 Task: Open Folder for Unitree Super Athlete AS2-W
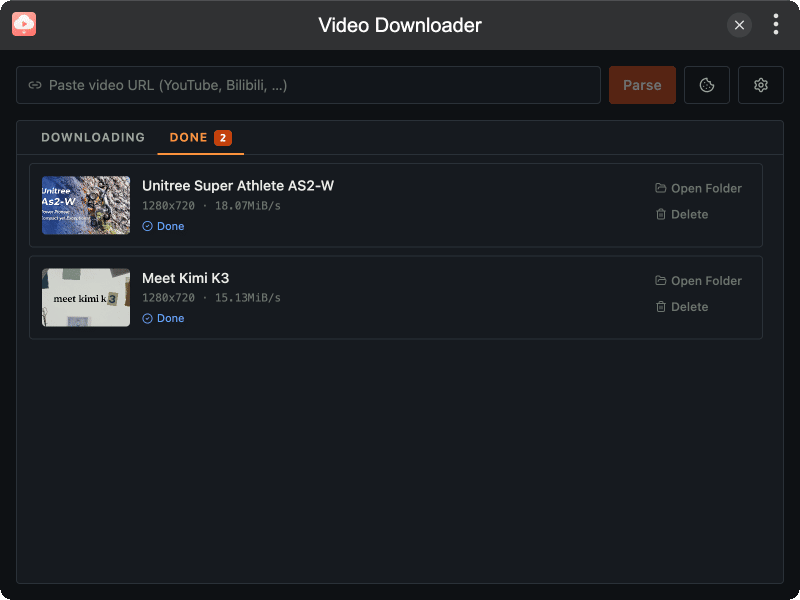[698, 188]
